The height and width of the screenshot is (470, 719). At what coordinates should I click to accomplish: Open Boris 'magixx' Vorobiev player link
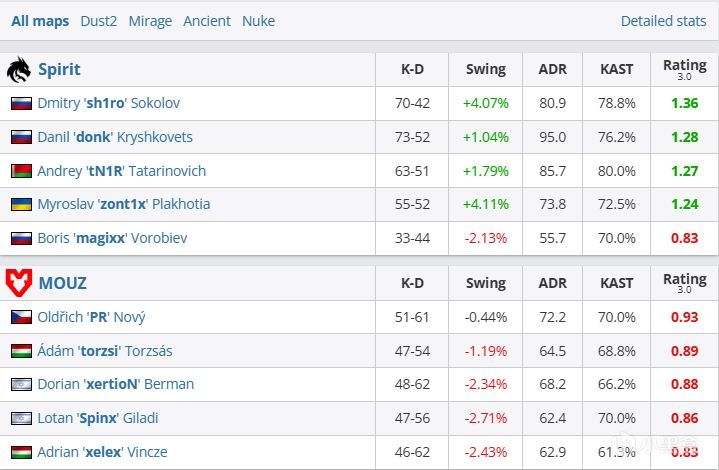coord(112,238)
